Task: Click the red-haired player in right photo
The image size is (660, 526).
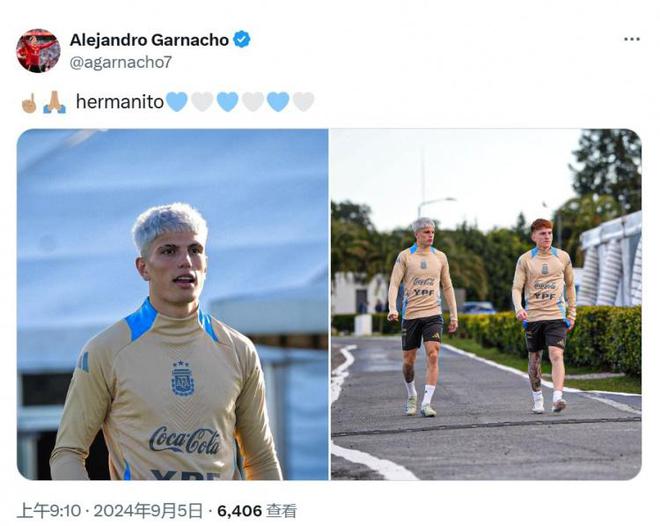Action: click(x=544, y=316)
